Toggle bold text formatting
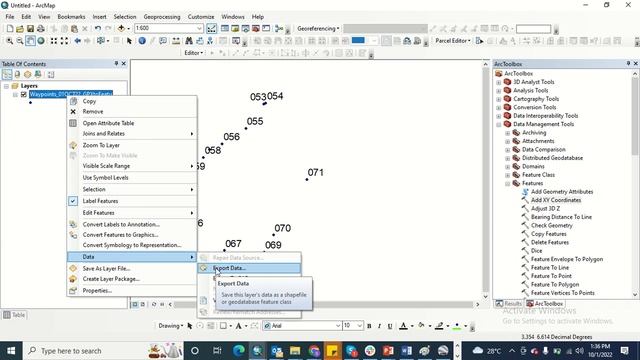 pos(369,326)
